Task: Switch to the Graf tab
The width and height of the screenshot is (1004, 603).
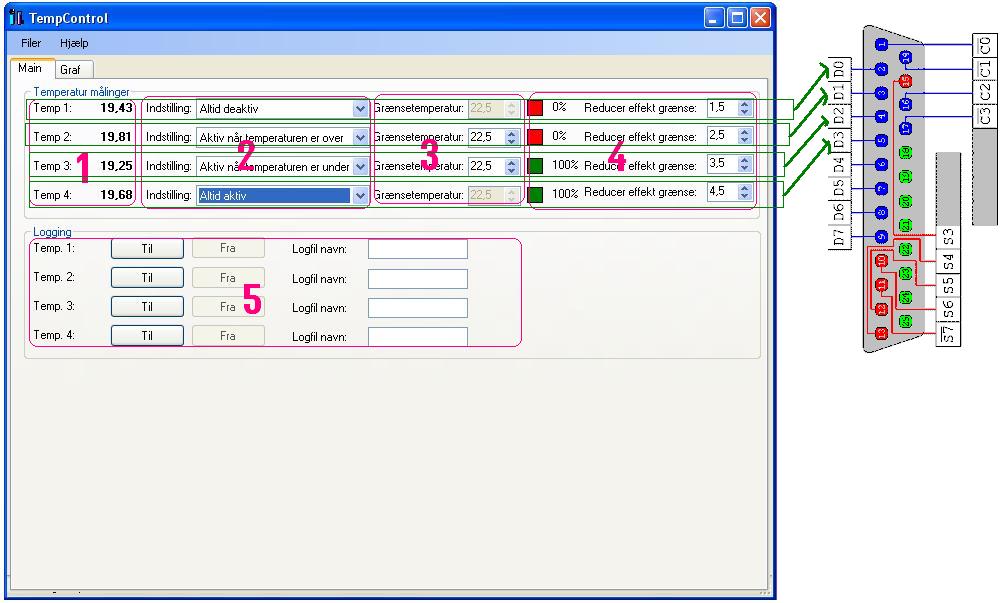Action: [74, 69]
